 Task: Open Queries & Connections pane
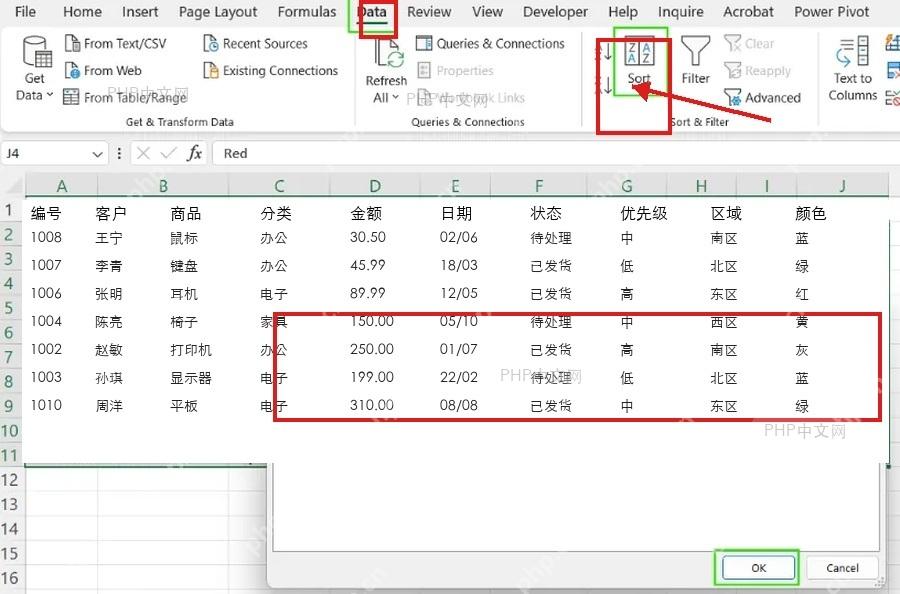[490, 44]
